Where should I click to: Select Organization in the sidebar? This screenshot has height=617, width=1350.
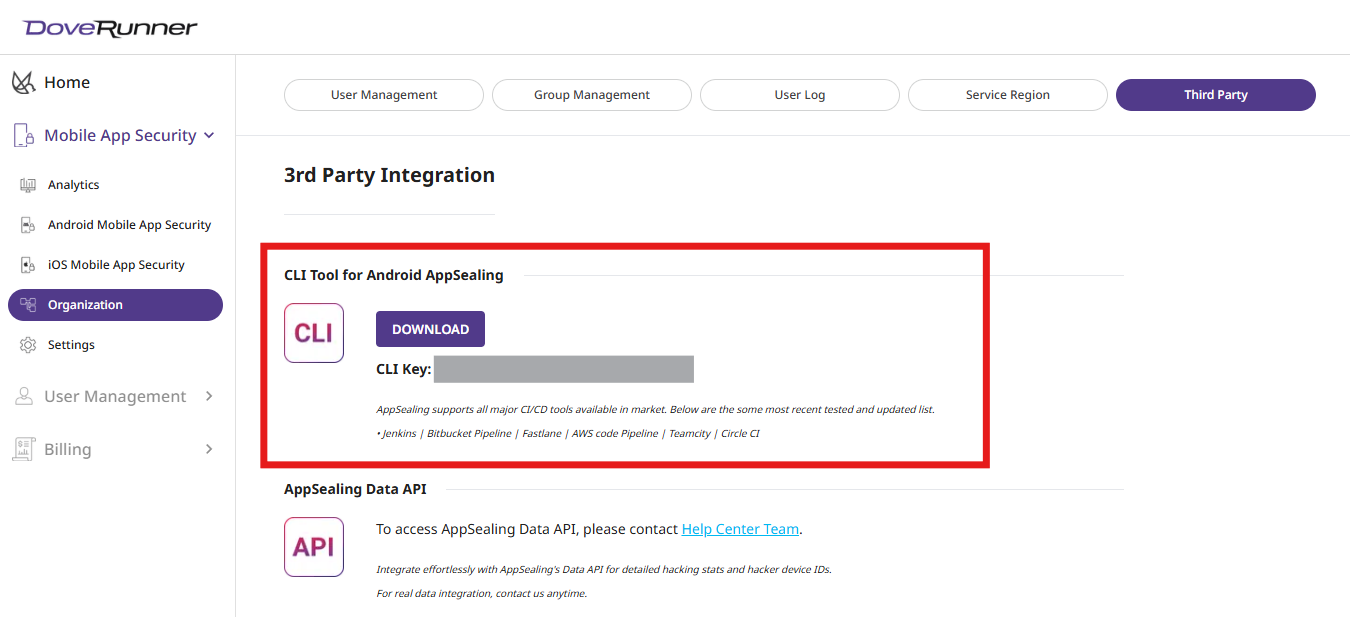click(x=116, y=305)
